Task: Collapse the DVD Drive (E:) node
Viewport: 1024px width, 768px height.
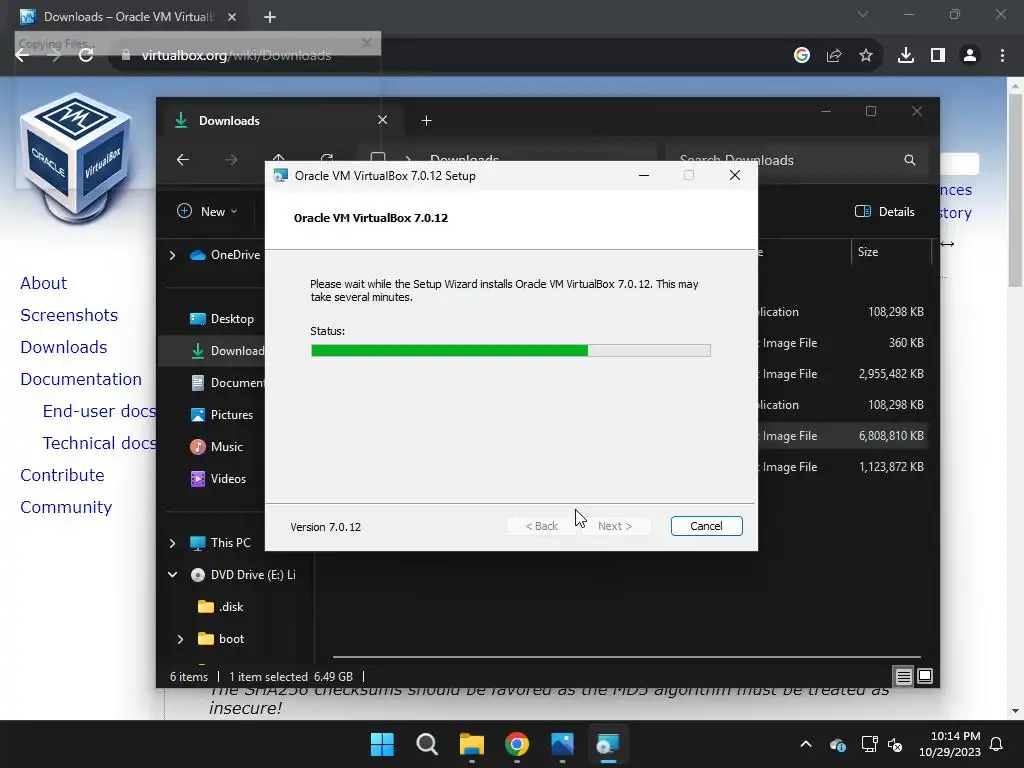Action: tap(172, 575)
